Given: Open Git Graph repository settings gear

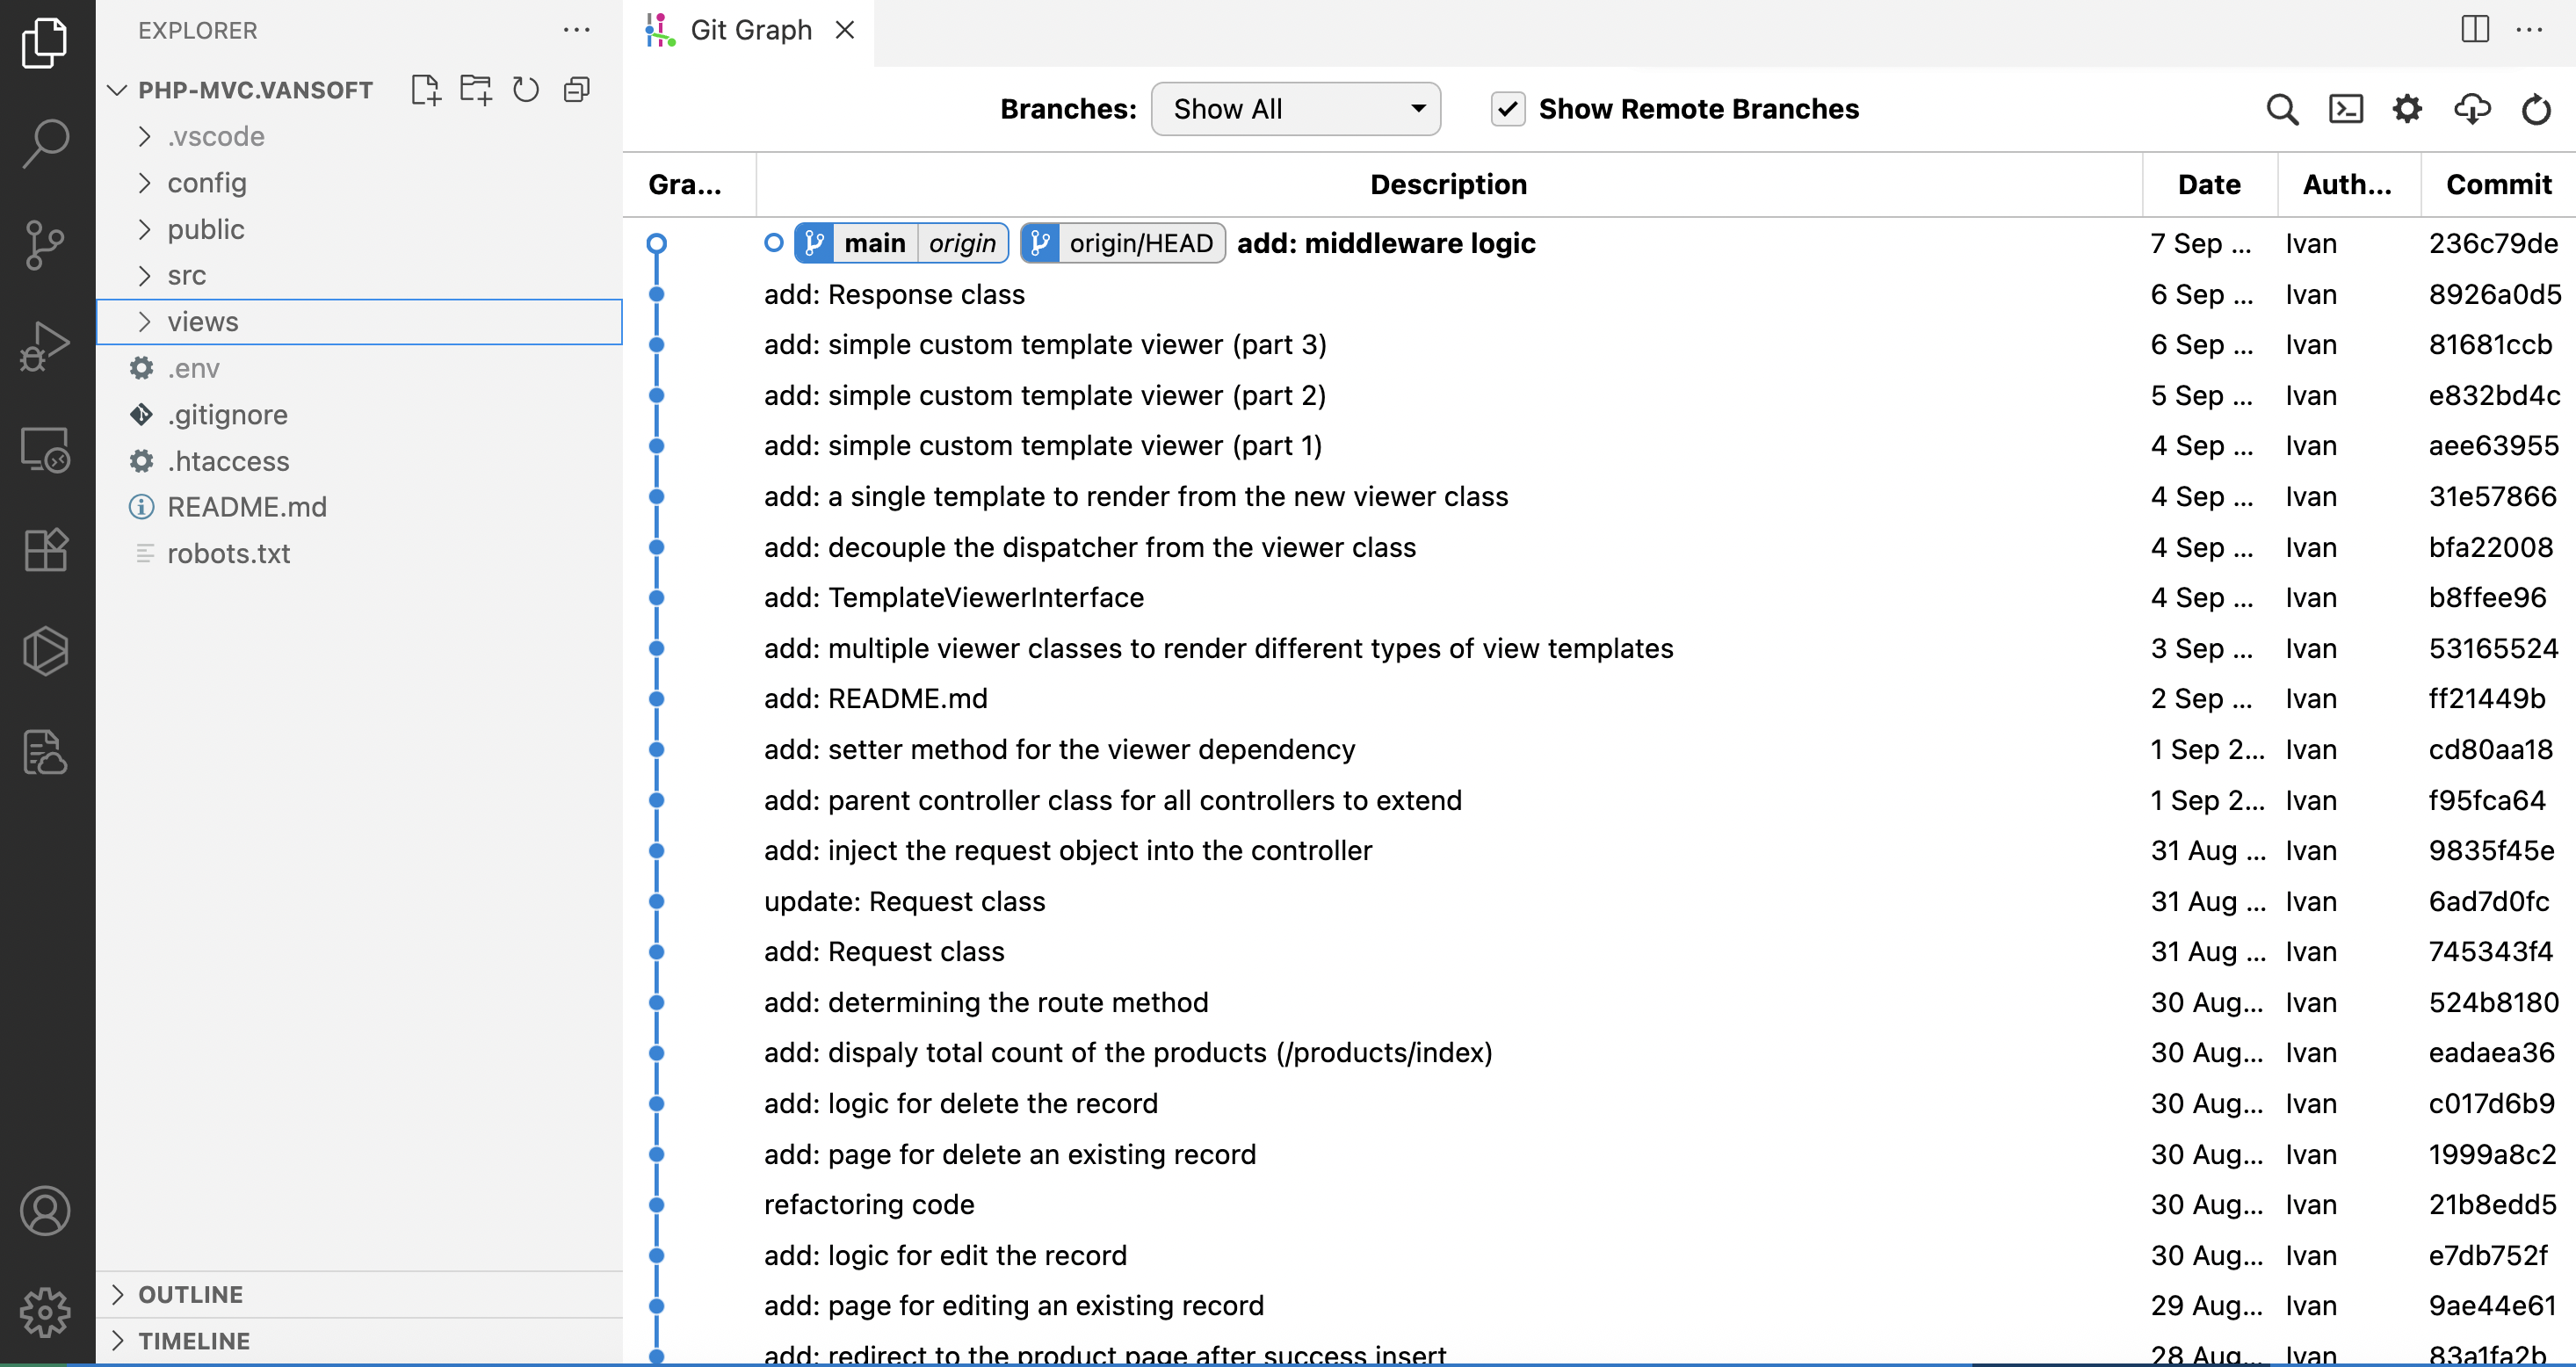Looking at the screenshot, I should coord(2407,109).
